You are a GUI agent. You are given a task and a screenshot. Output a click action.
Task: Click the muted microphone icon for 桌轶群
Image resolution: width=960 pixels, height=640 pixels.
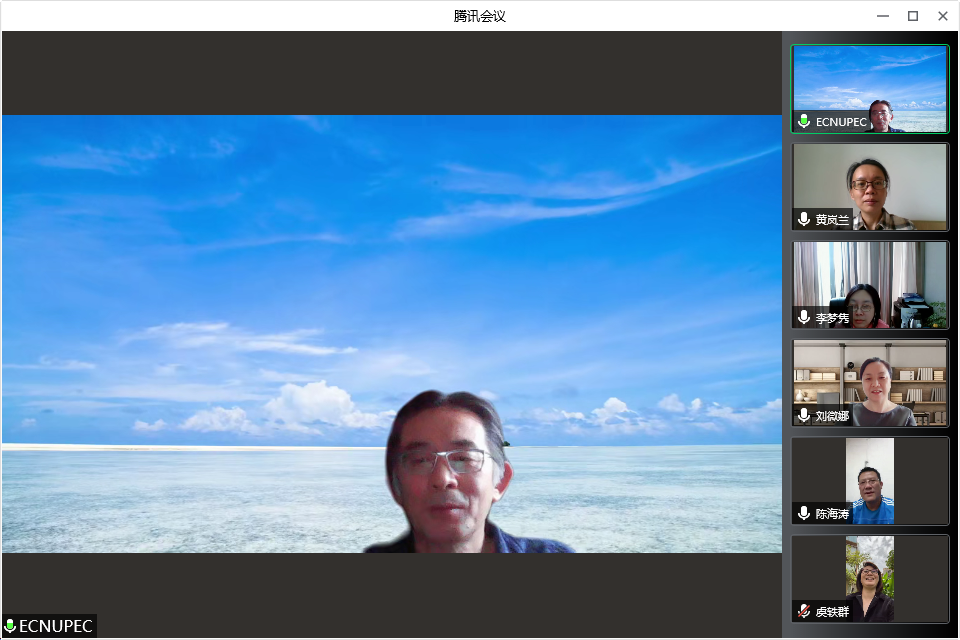(804, 611)
